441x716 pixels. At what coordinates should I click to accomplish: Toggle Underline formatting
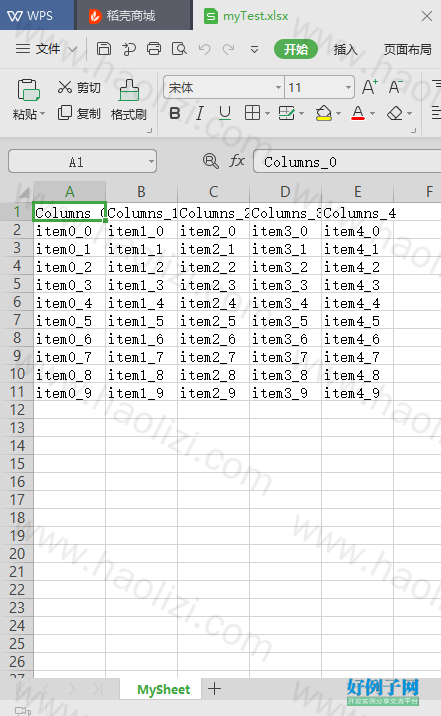(225, 113)
